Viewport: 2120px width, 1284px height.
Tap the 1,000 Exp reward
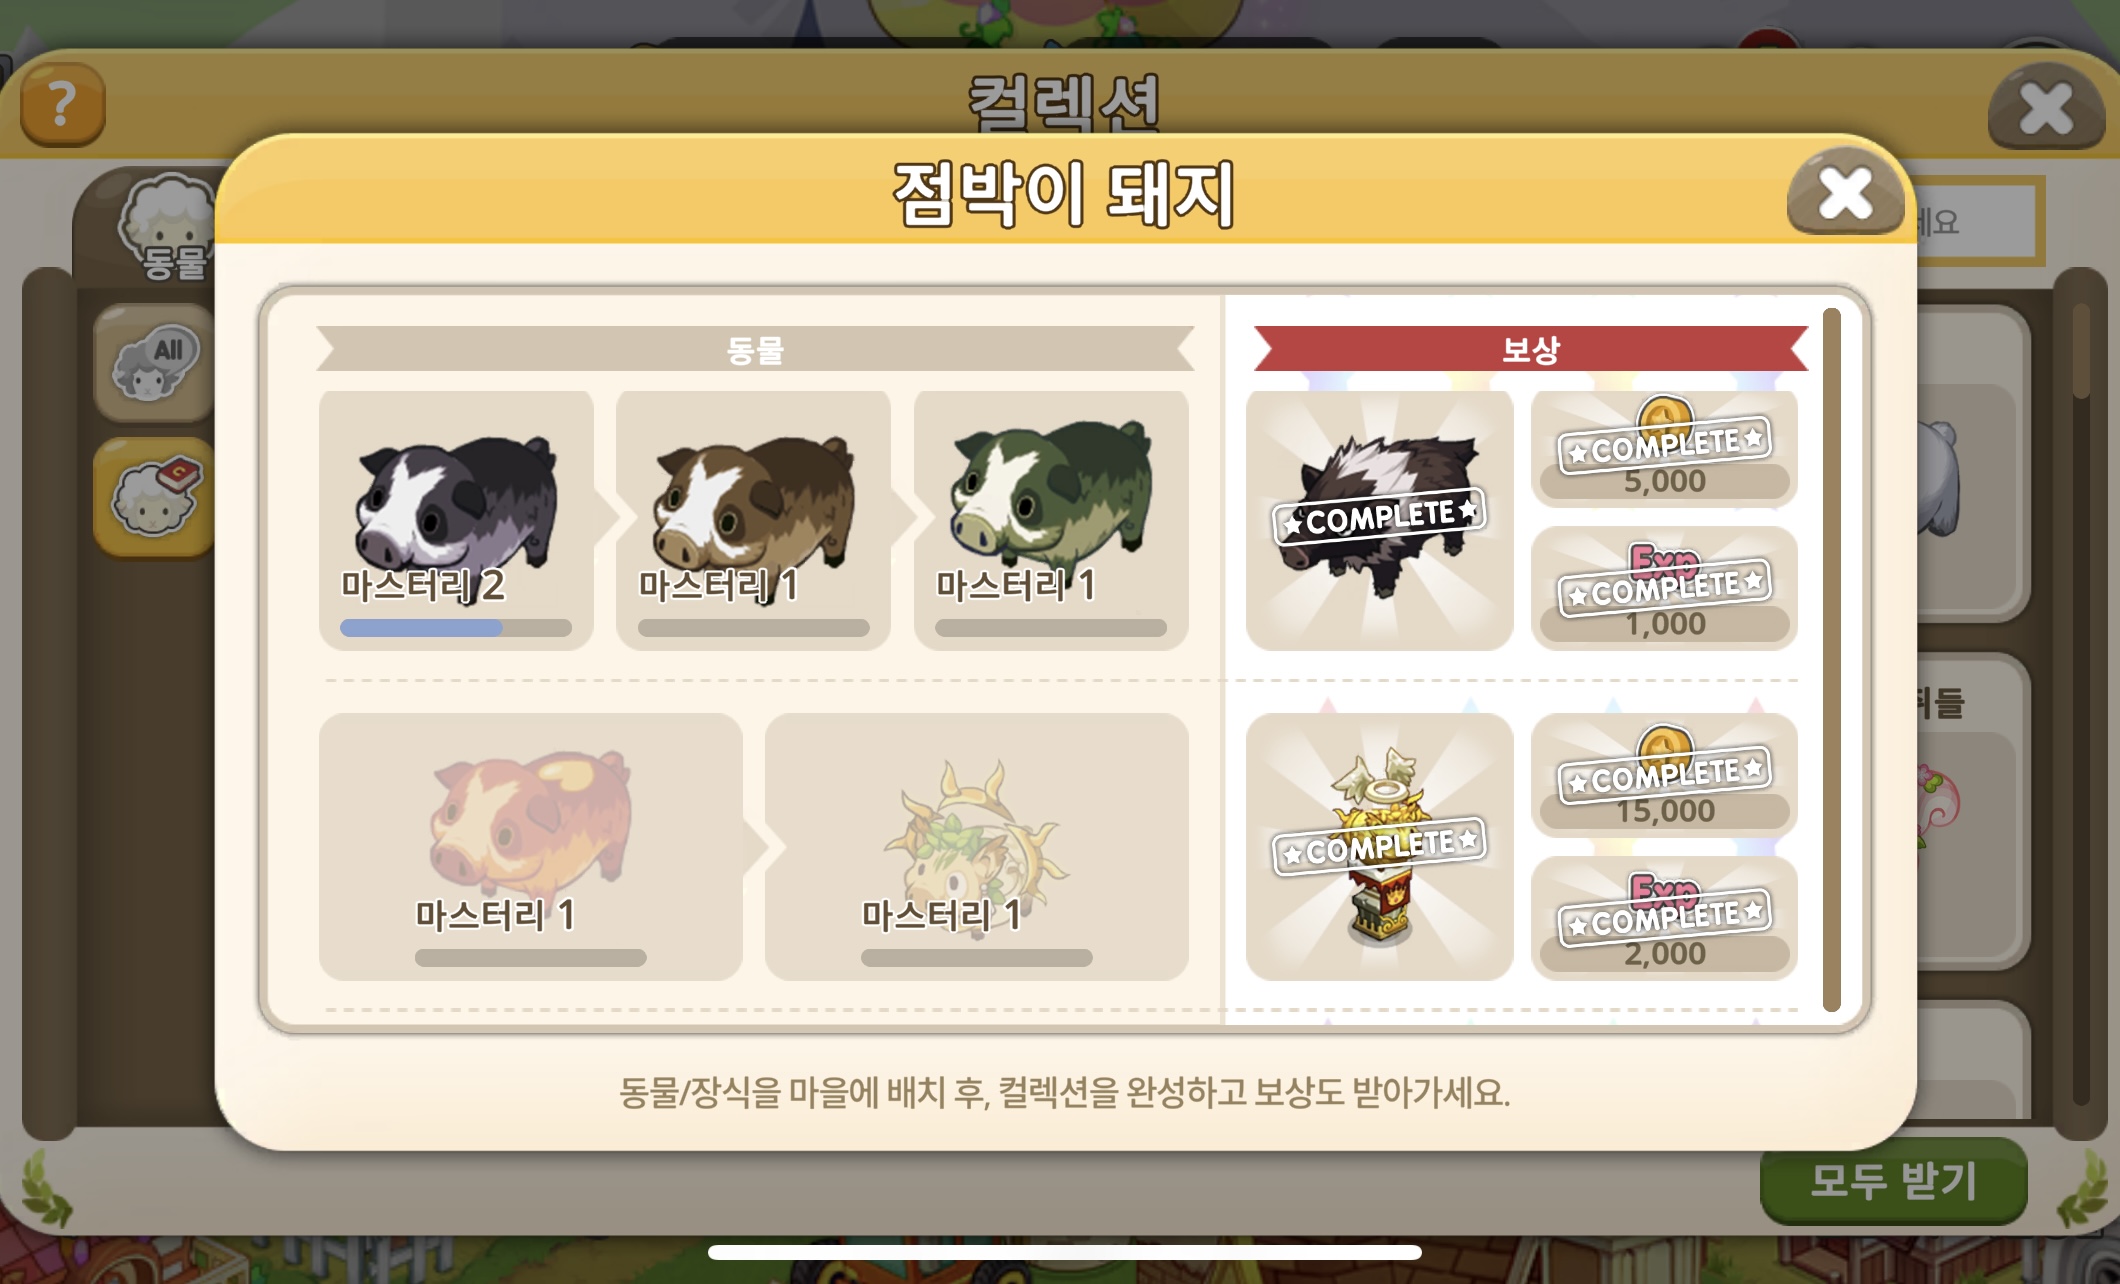[x=1664, y=590]
